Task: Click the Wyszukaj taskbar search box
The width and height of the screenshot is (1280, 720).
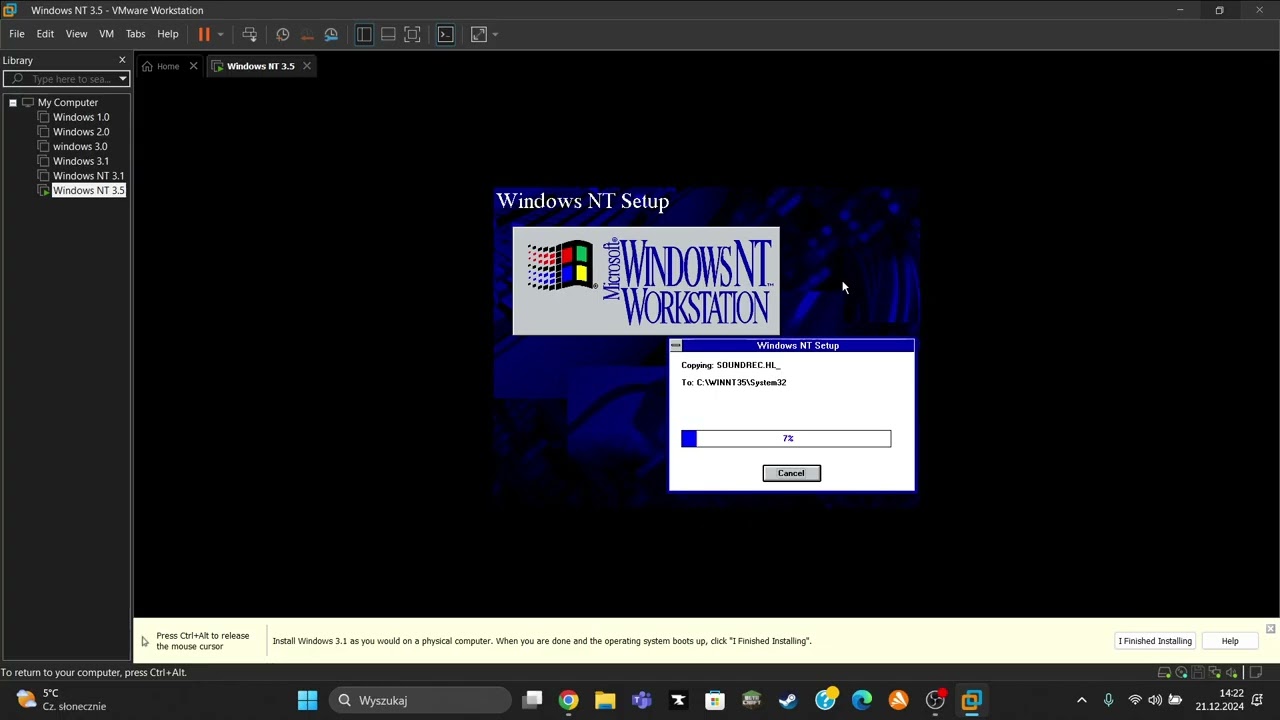Action: pyautogui.click(x=420, y=700)
